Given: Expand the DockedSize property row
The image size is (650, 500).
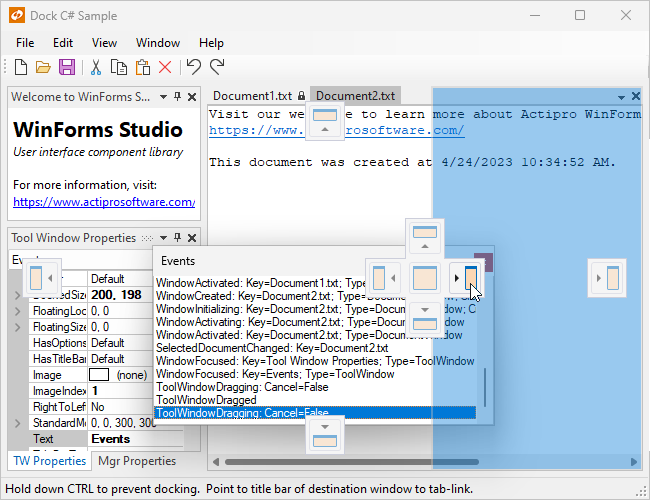Looking at the screenshot, I should 17,295.
